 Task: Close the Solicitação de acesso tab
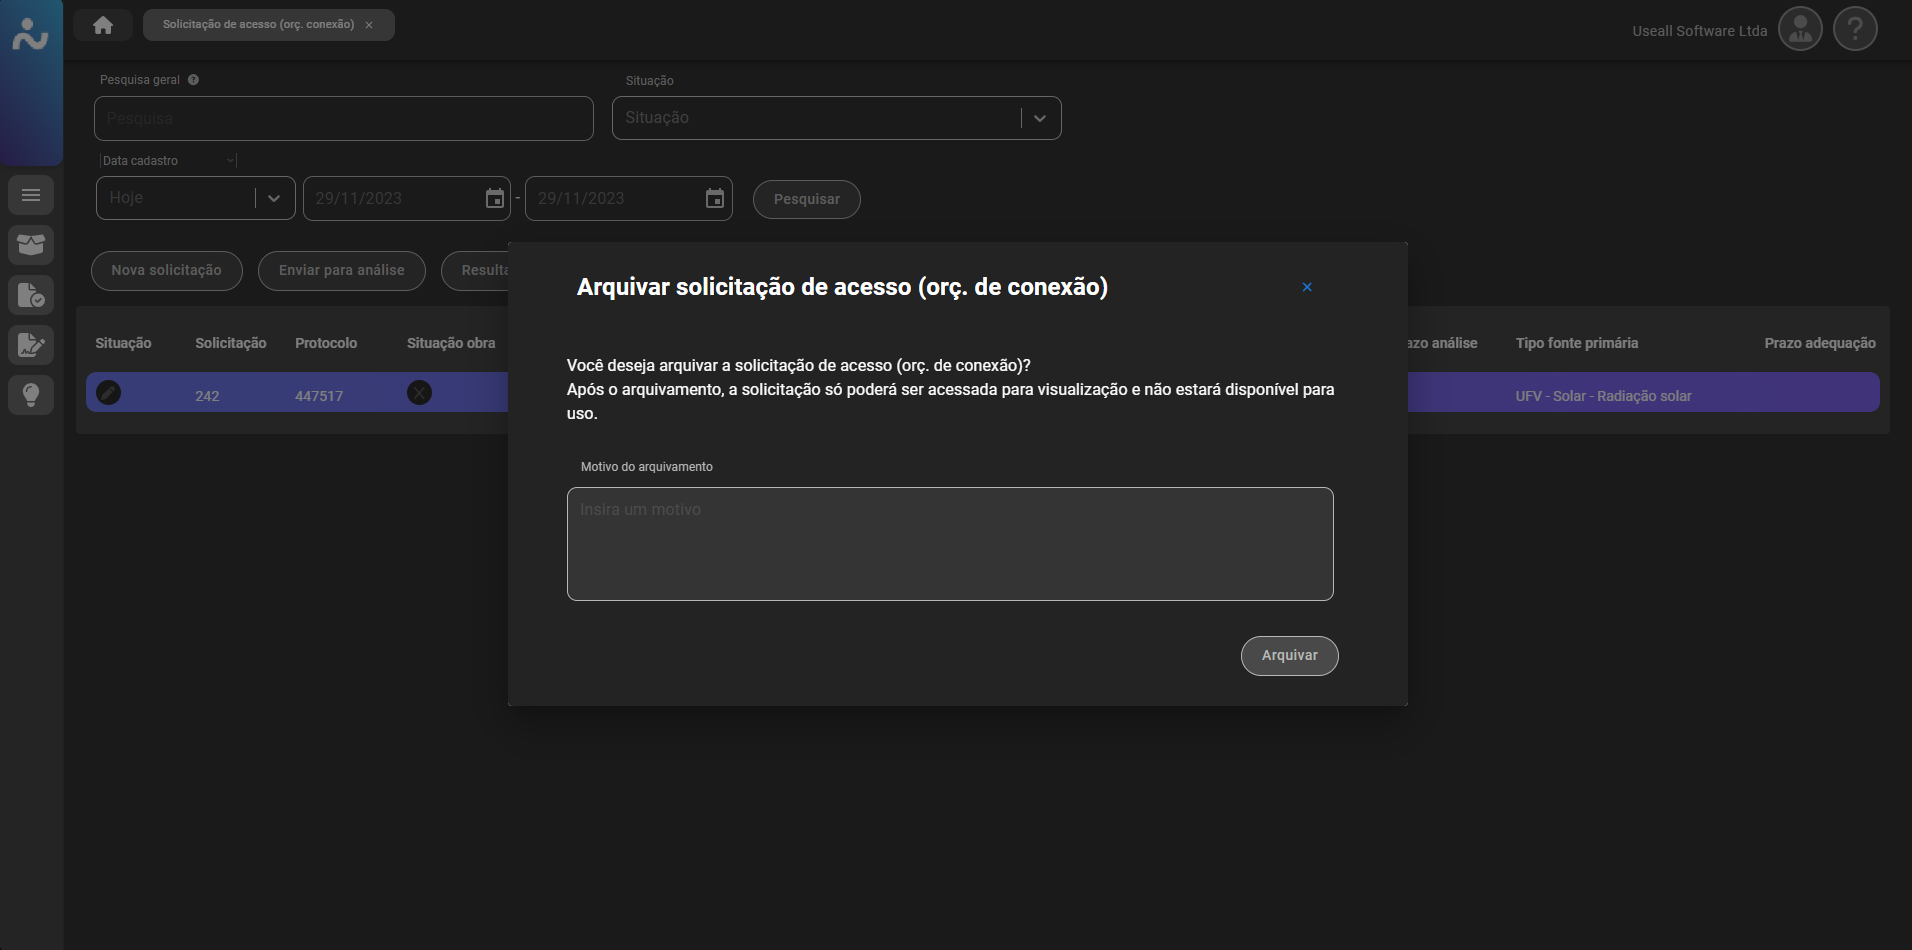(x=369, y=25)
